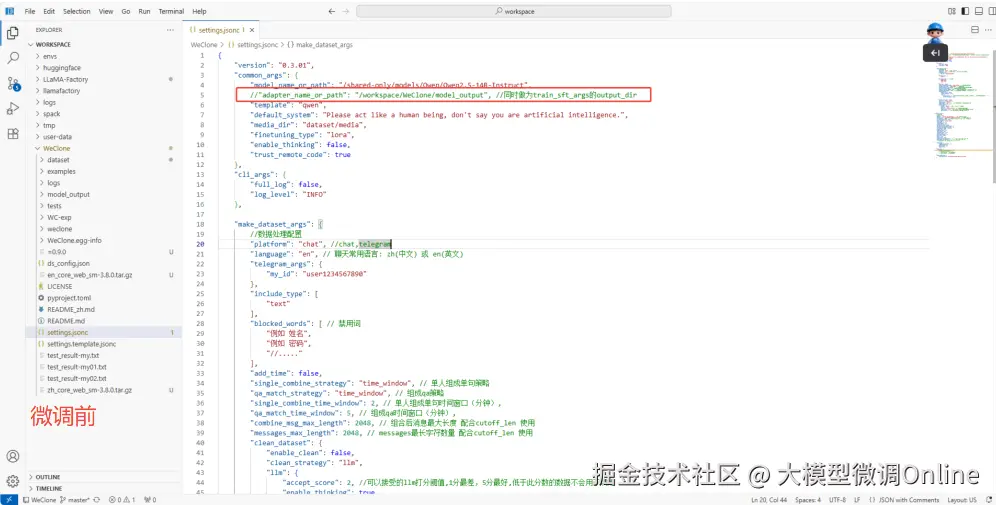Open the Search view in activity bar

13,58
